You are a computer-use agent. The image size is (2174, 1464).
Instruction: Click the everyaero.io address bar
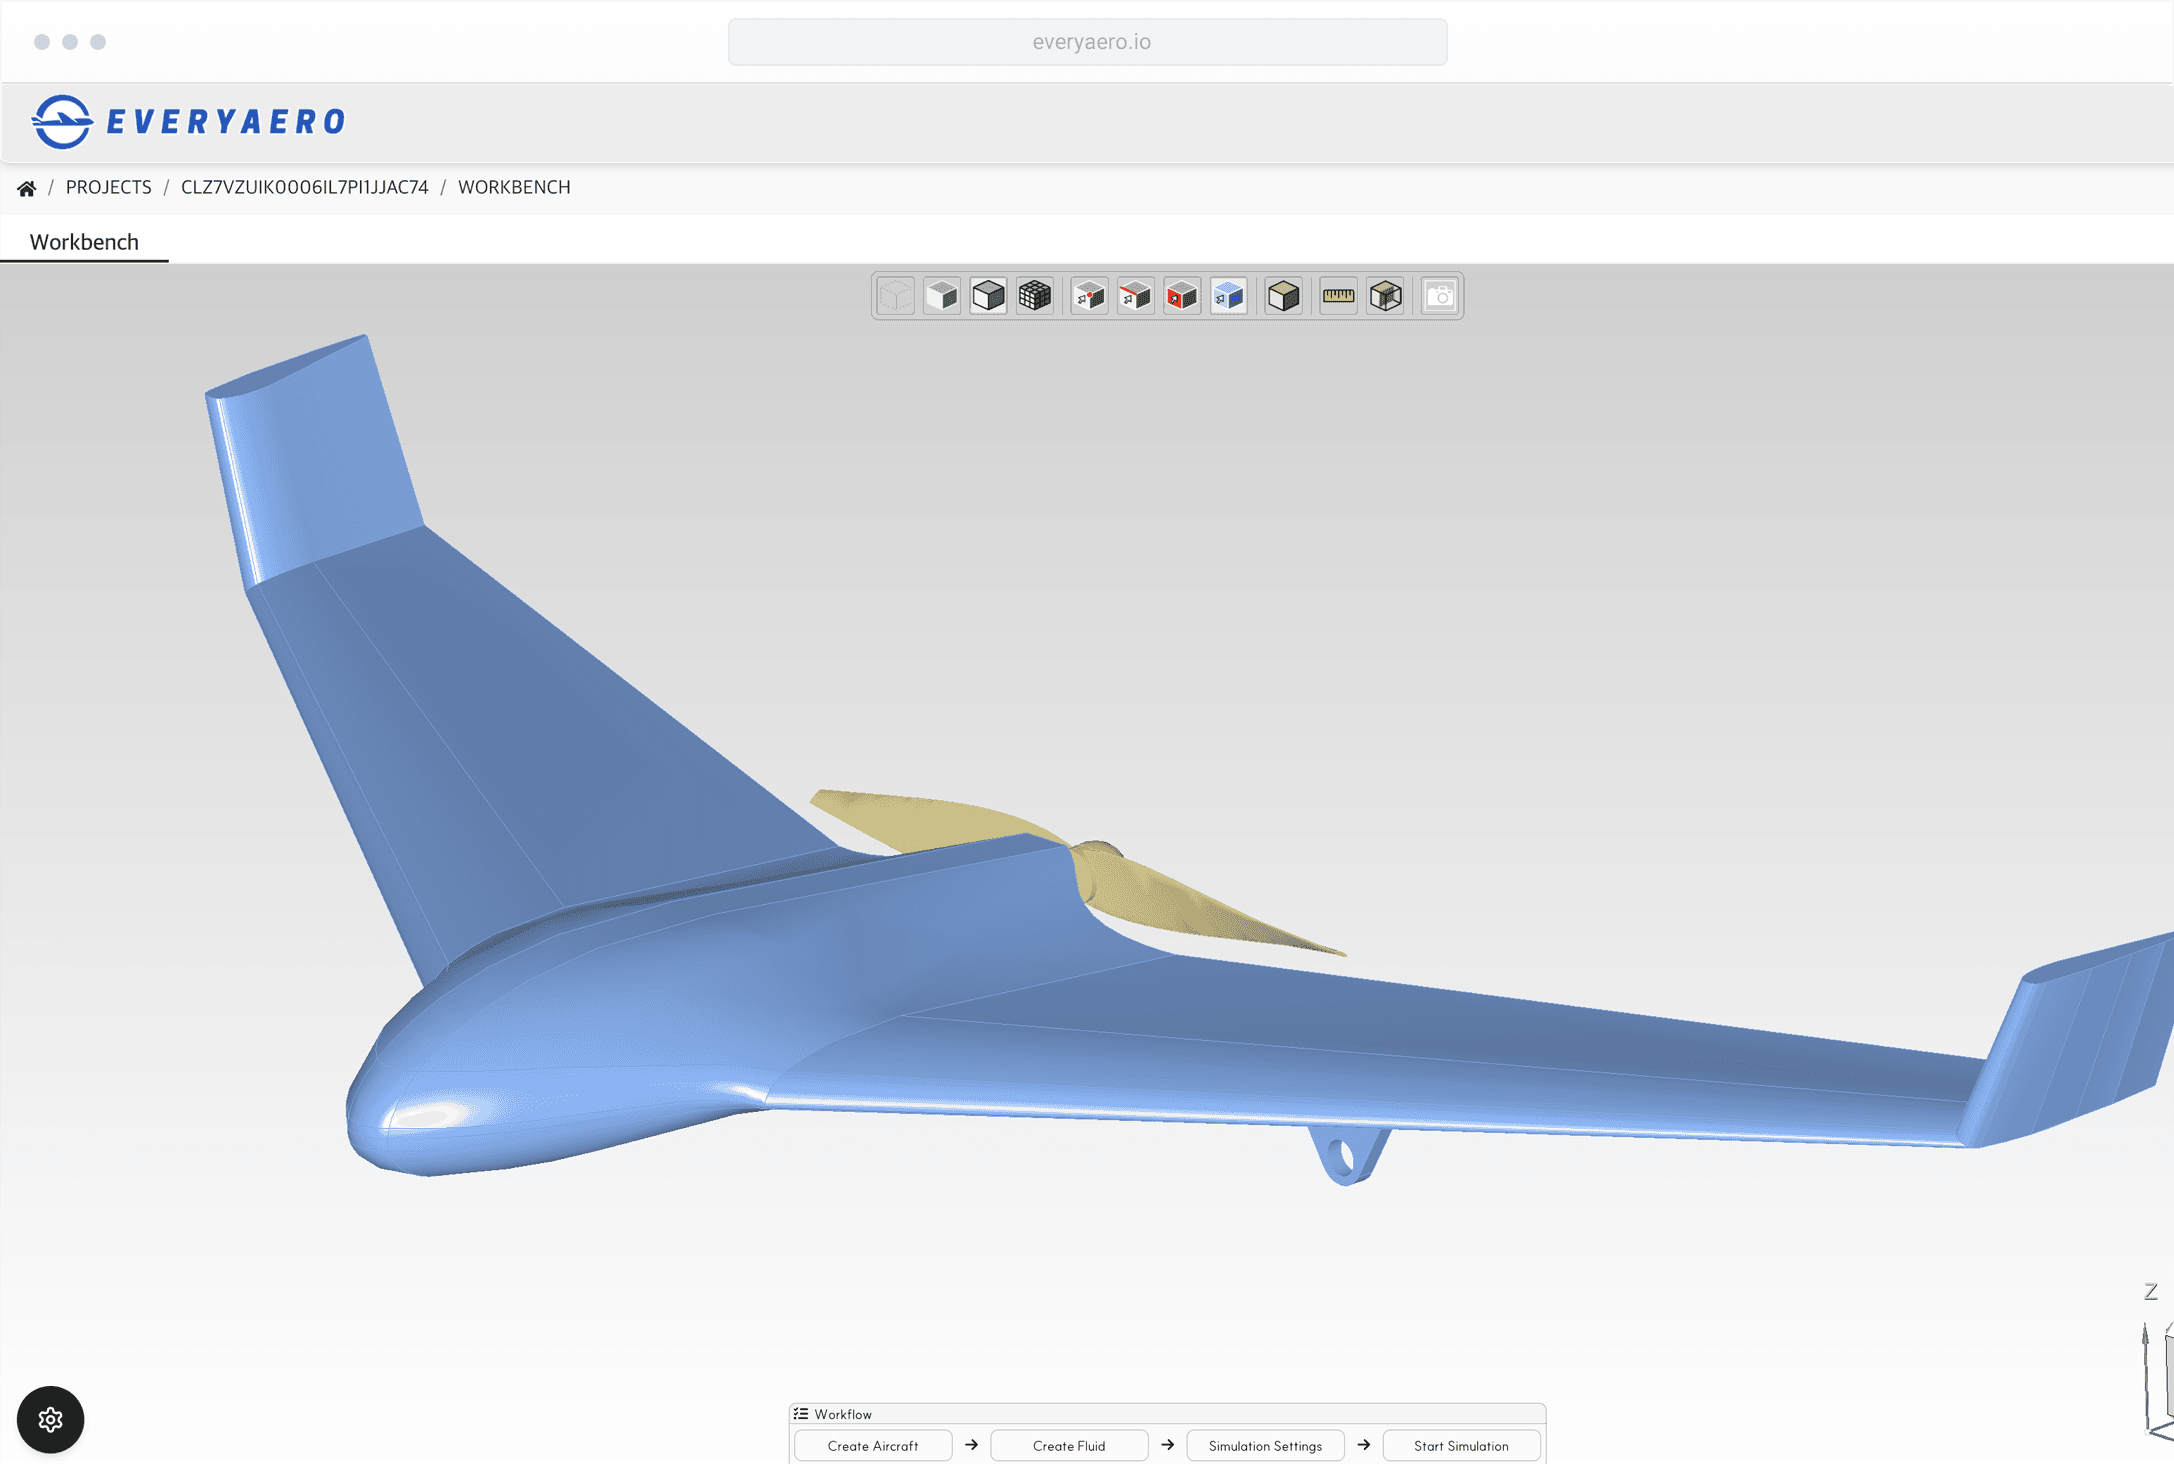(1087, 42)
